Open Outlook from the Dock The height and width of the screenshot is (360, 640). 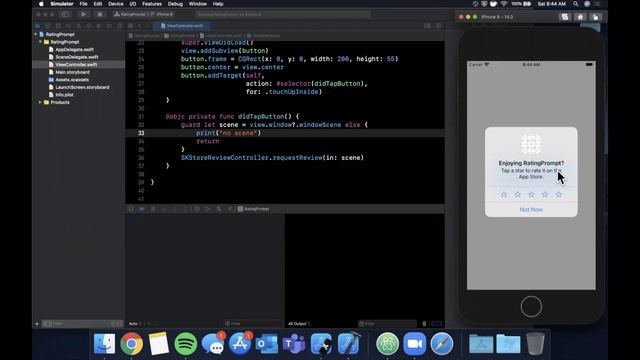(267, 344)
